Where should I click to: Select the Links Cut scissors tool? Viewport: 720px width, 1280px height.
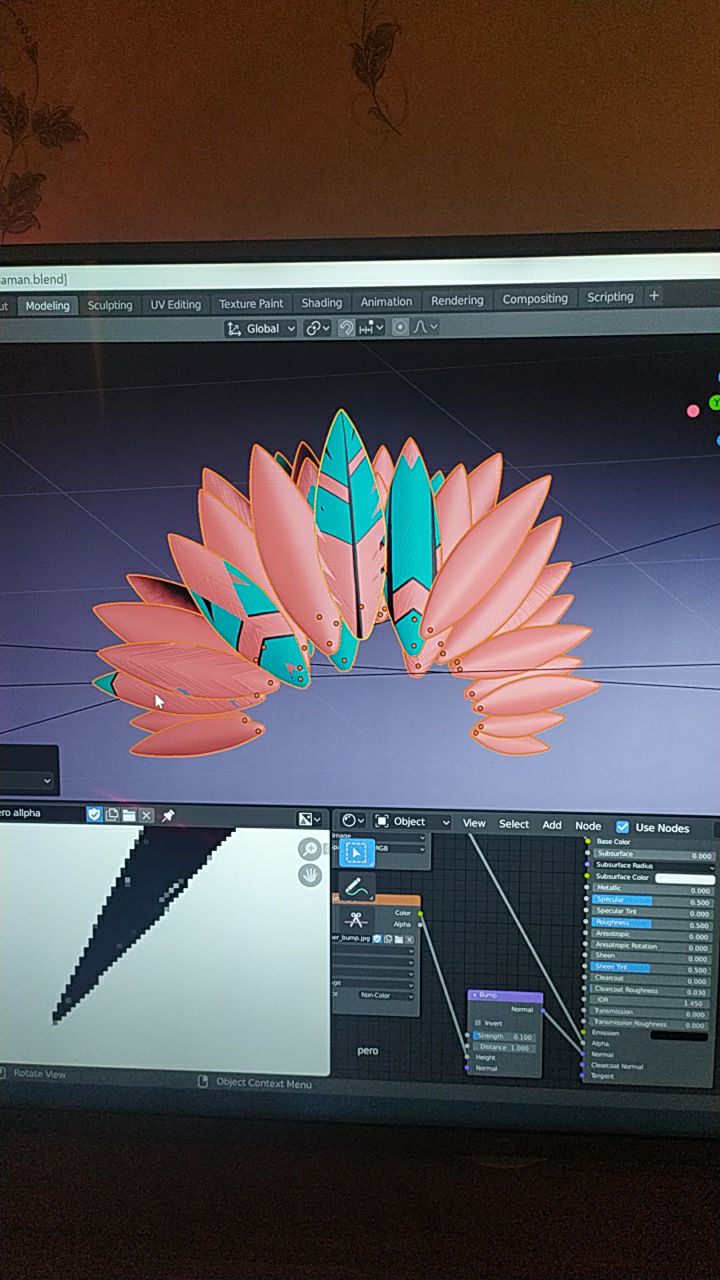pyautogui.click(x=356, y=921)
